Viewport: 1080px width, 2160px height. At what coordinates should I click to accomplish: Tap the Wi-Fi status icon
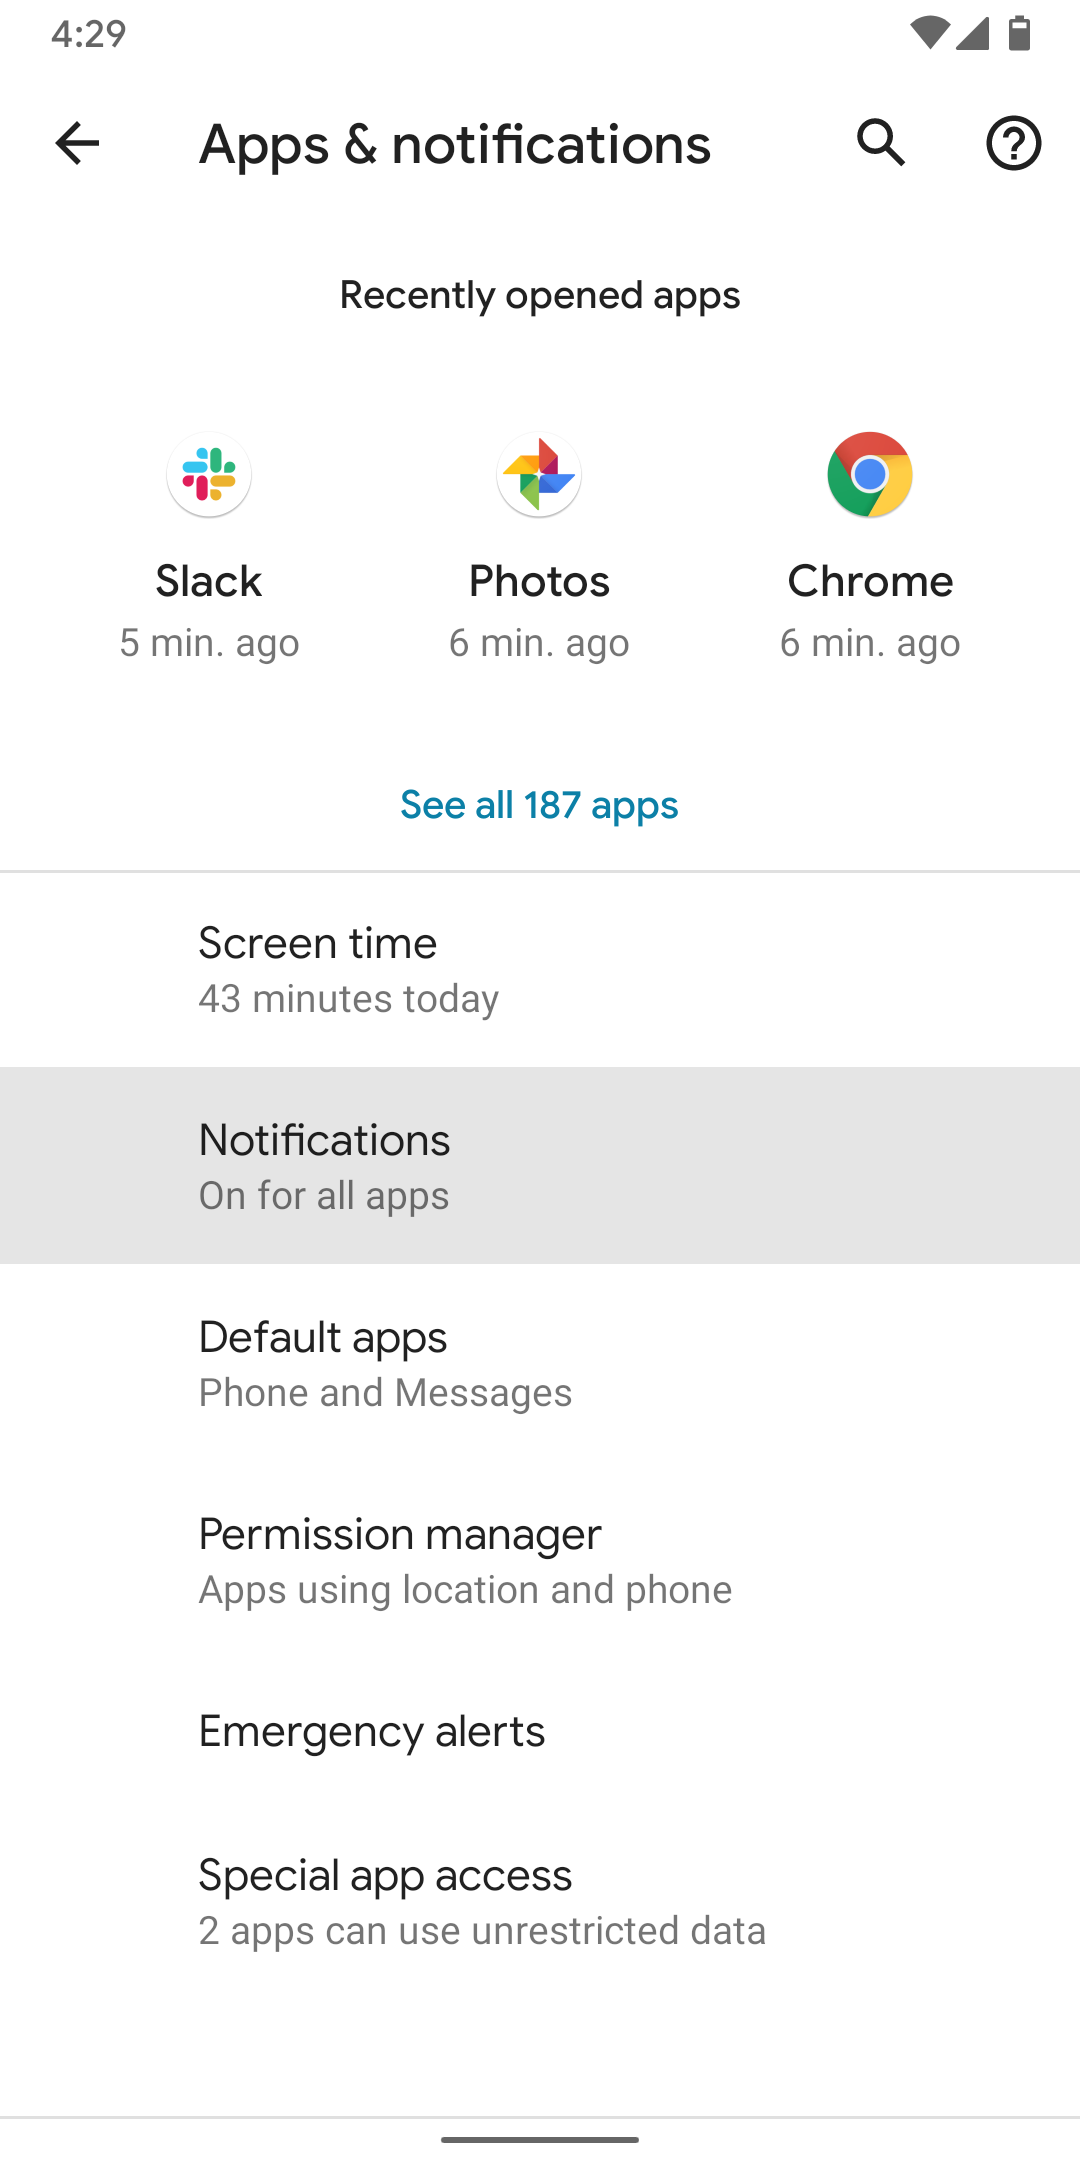pos(929,34)
